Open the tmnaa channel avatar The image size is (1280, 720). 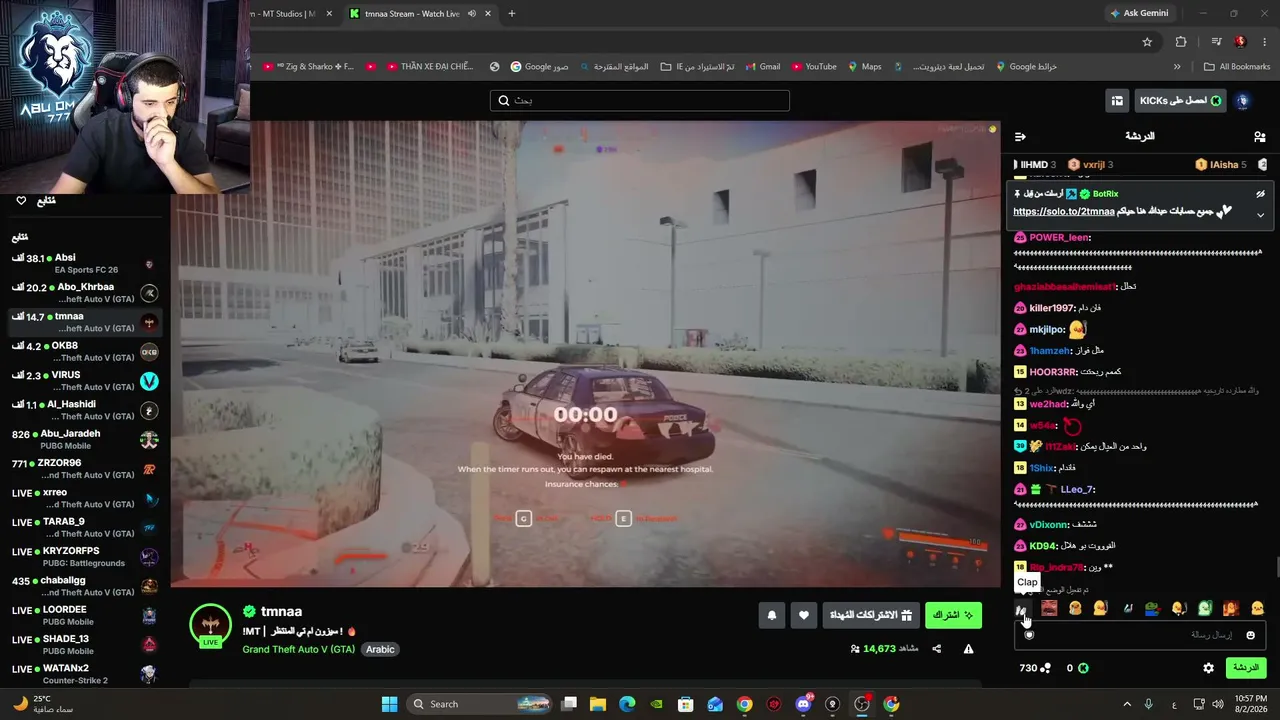click(210, 625)
